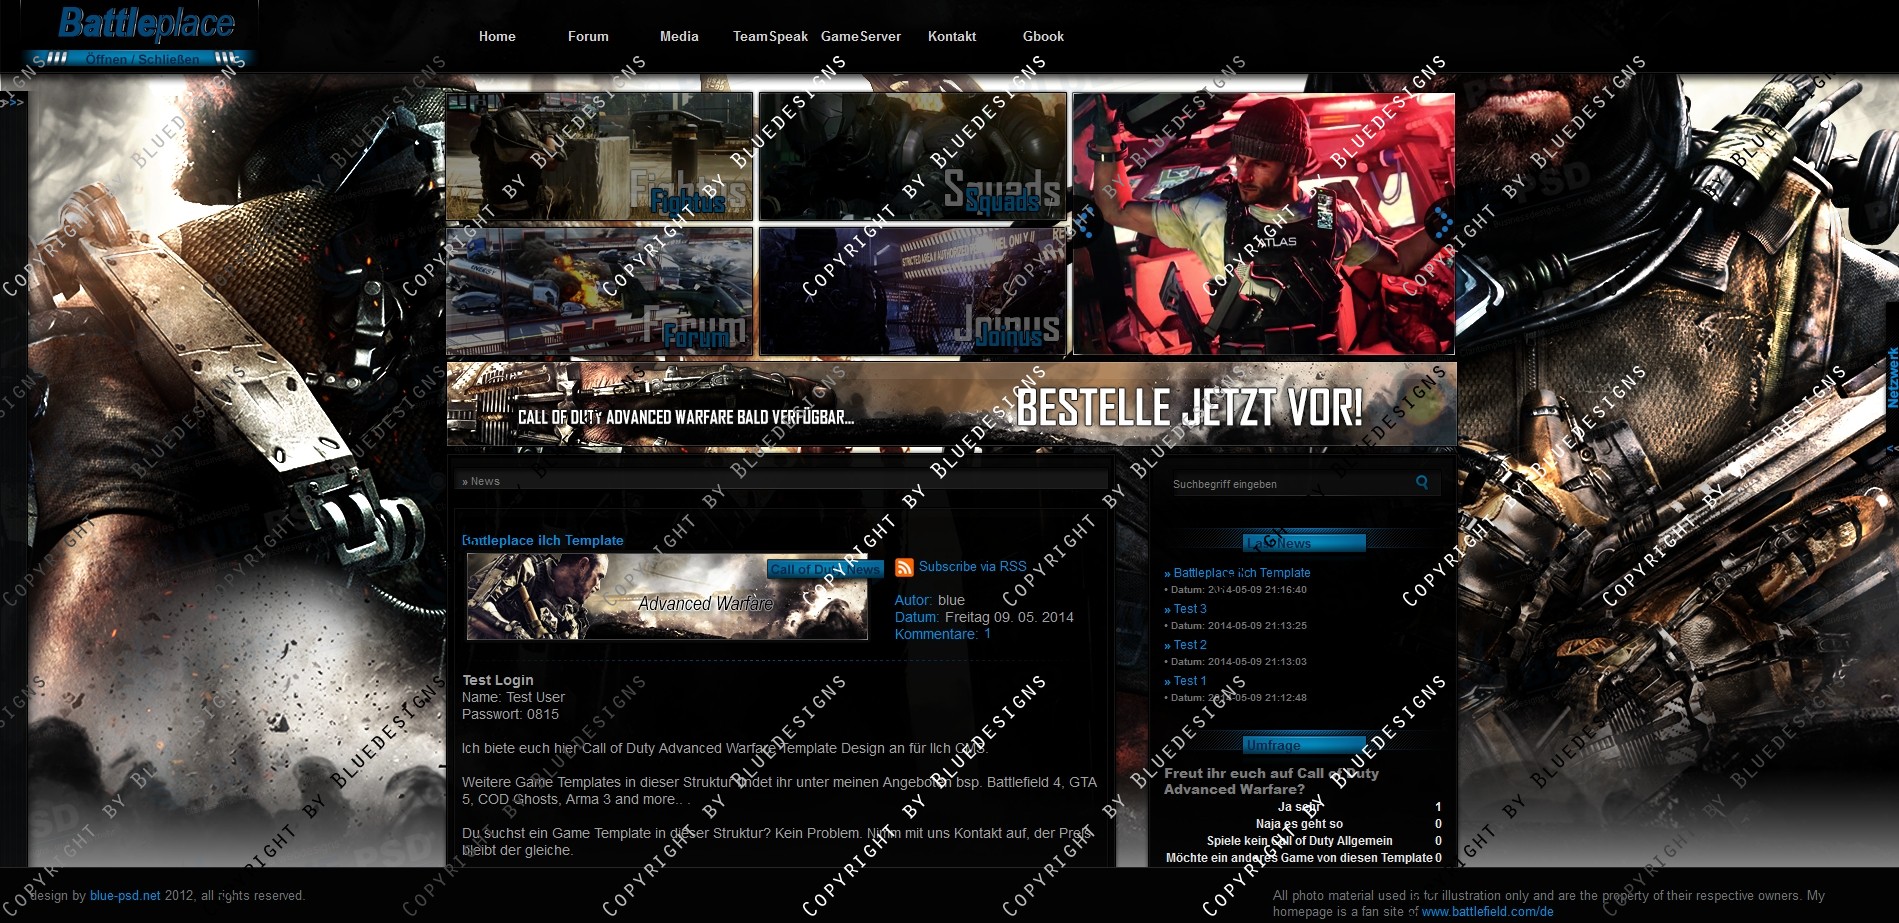Open GameServer navigation item
This screenshot has width=1899, height=923.
coord(861,36)
